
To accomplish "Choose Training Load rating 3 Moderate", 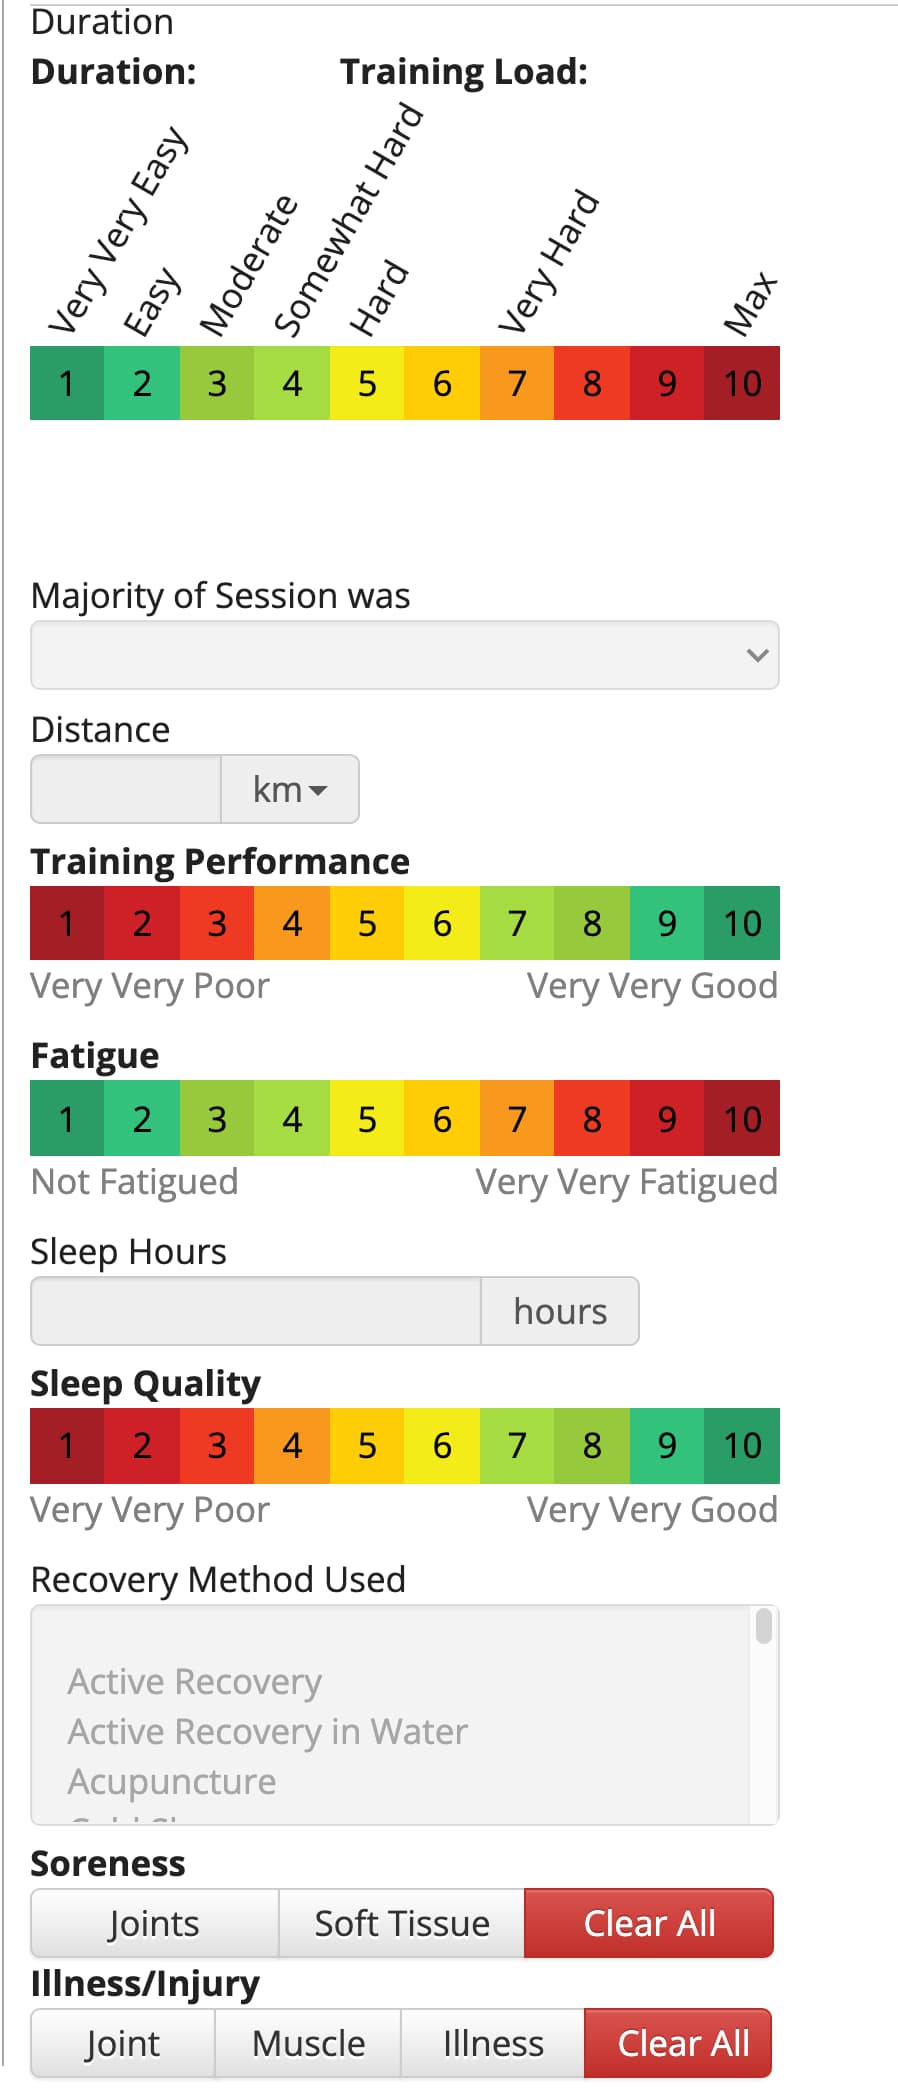I will (217, 383).
